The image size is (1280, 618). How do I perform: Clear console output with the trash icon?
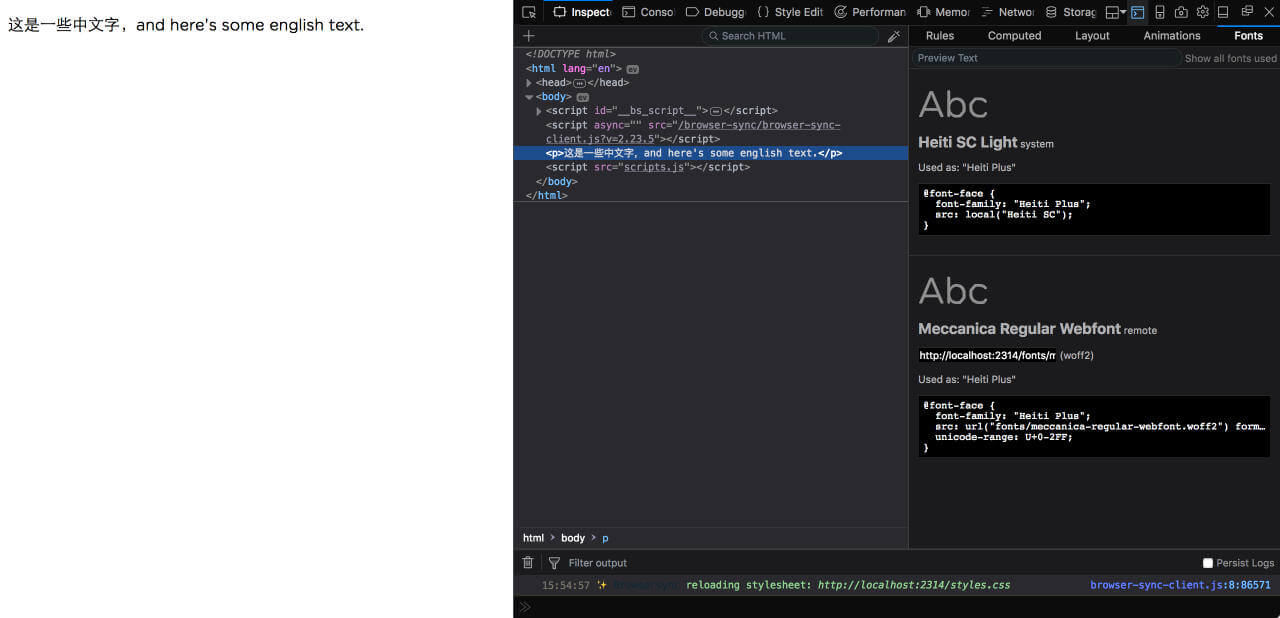coord(528,562)
